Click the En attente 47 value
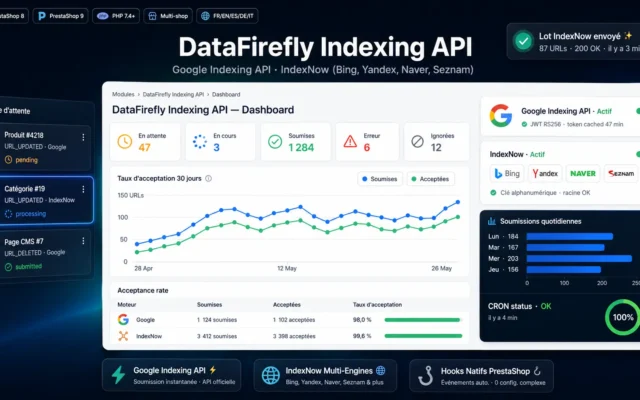This screenshot has width=640, height=400. coord(144,147)
